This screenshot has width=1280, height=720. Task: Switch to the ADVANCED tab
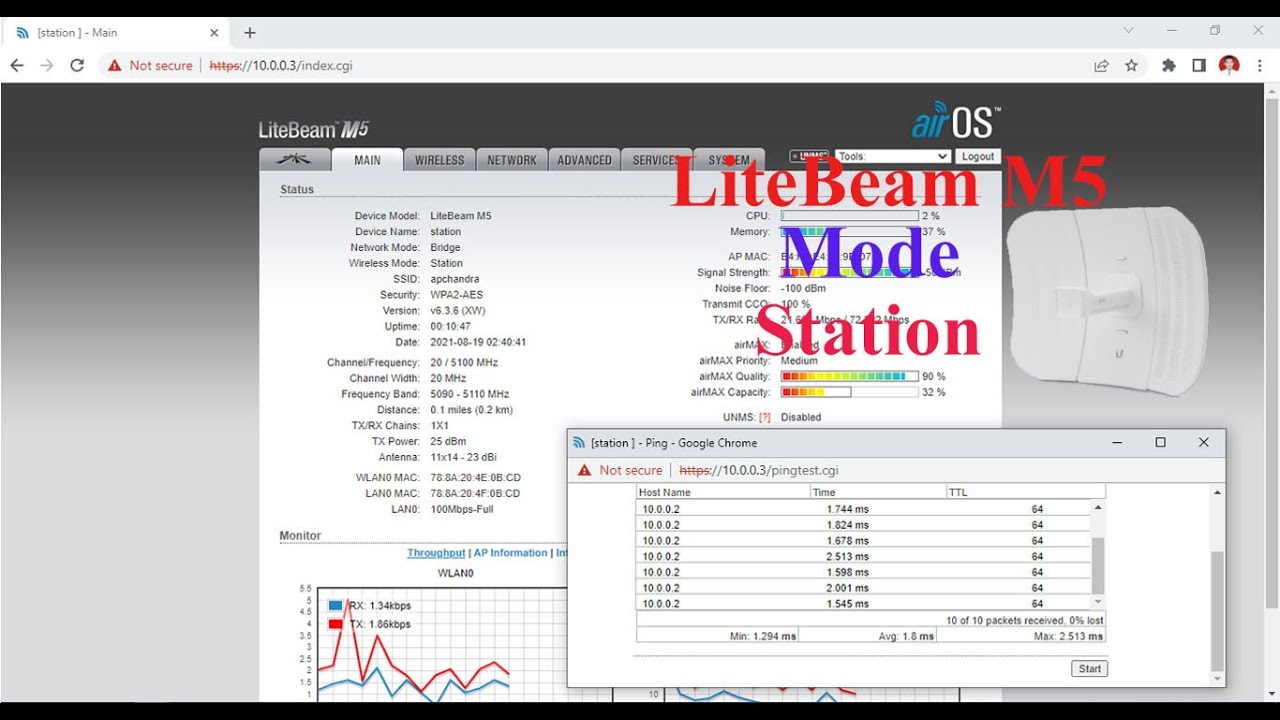point(584,160)
